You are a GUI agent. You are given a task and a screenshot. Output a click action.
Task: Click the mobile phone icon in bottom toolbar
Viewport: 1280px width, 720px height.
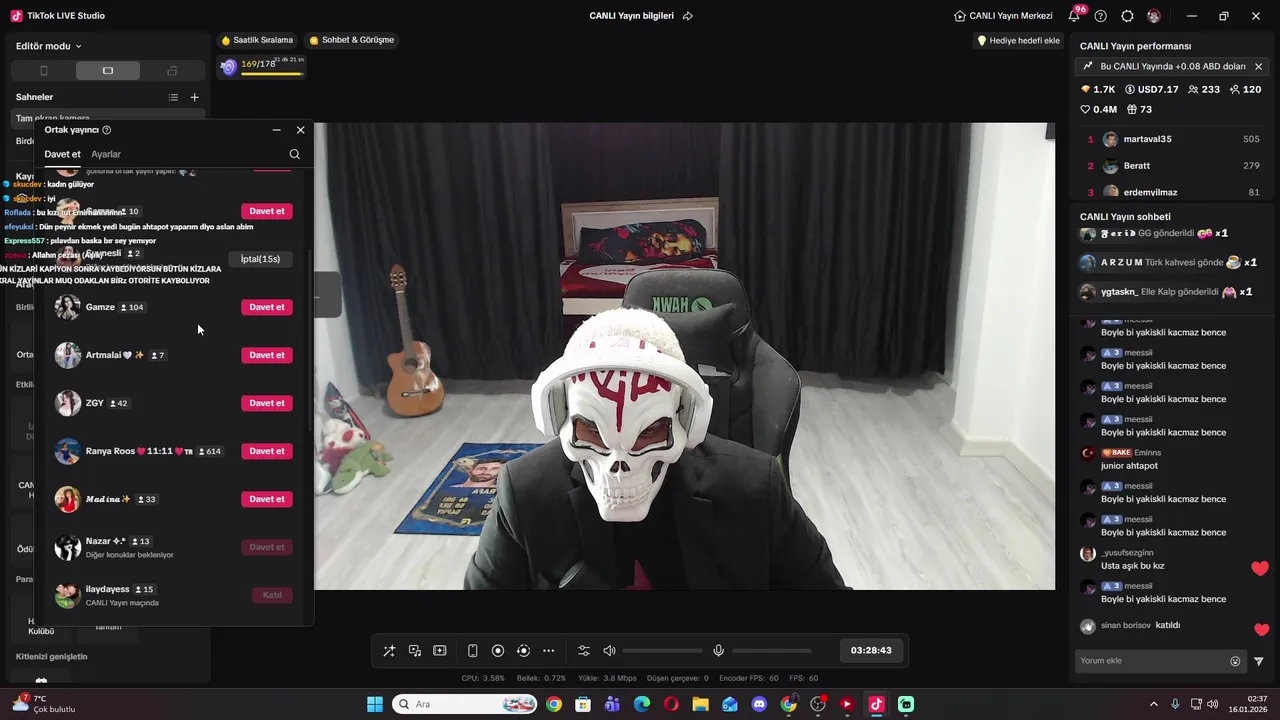473,650
